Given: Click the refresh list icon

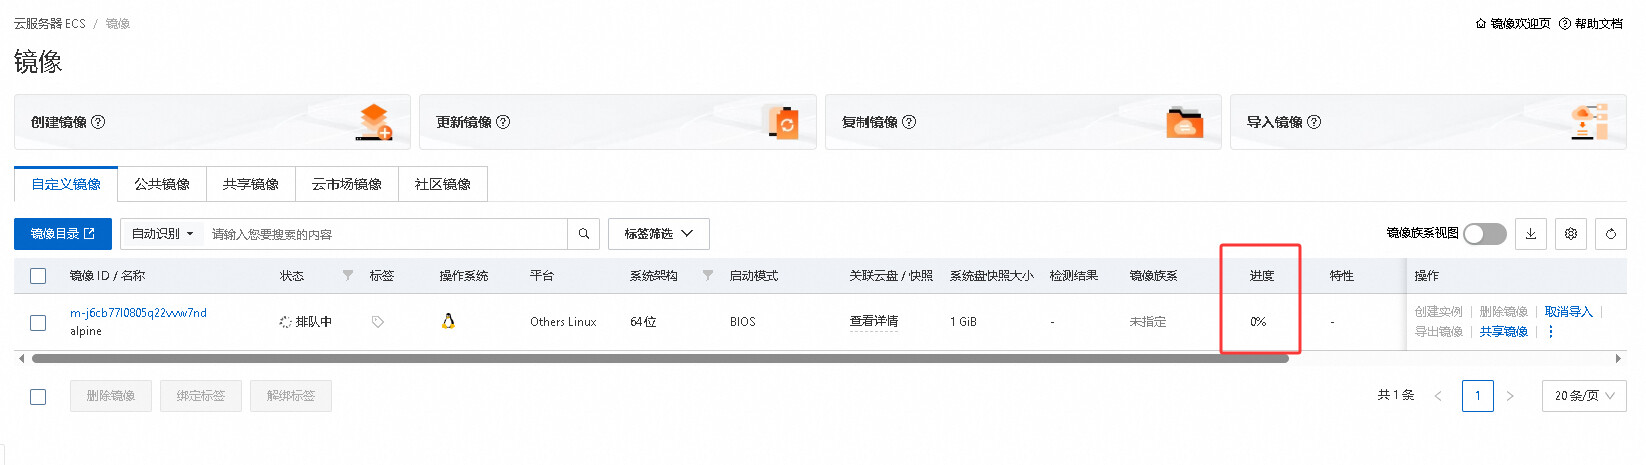Looking at the screenshot, I should point(1611,234).
